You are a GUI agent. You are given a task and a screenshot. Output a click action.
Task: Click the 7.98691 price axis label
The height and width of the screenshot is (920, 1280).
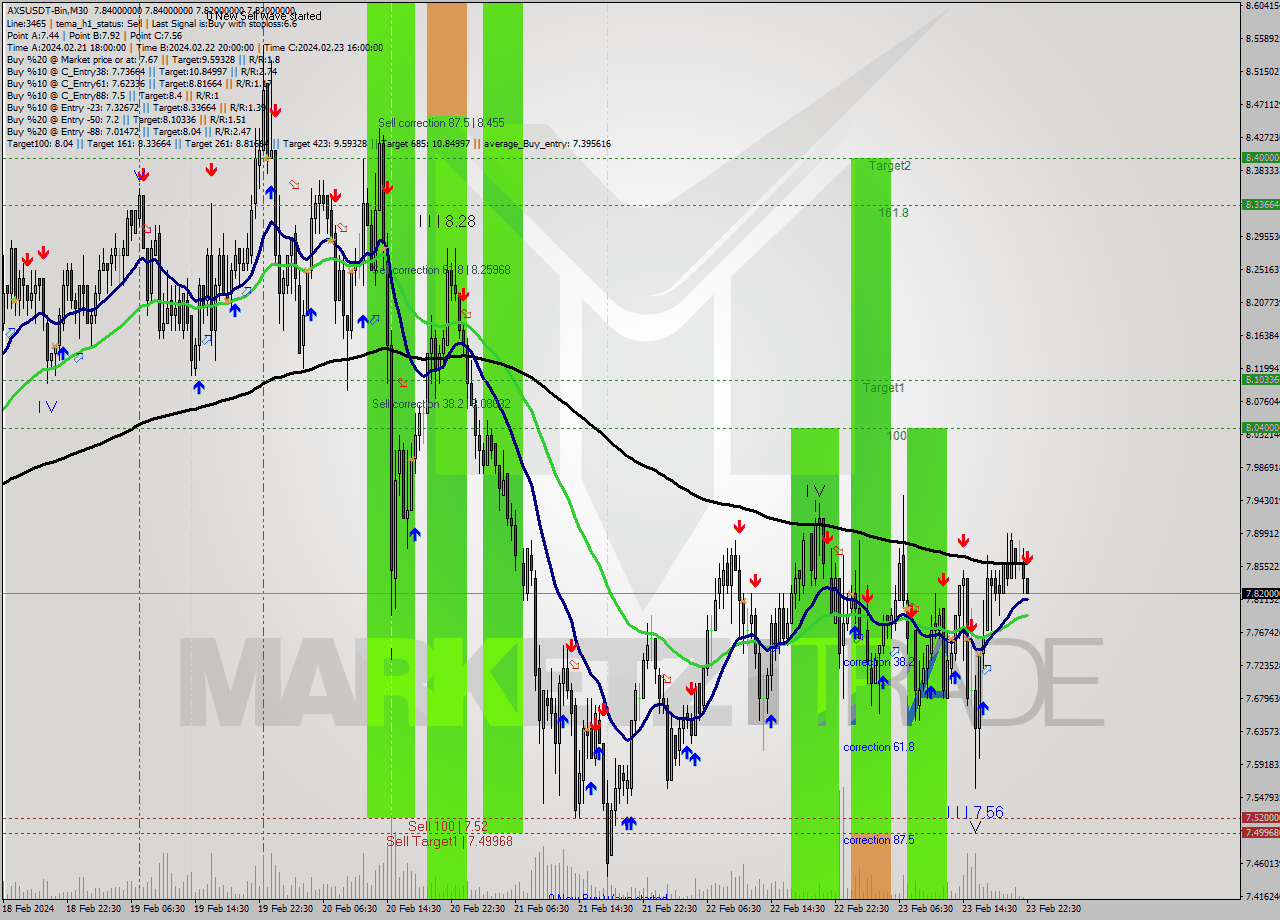coord(1262,467)
